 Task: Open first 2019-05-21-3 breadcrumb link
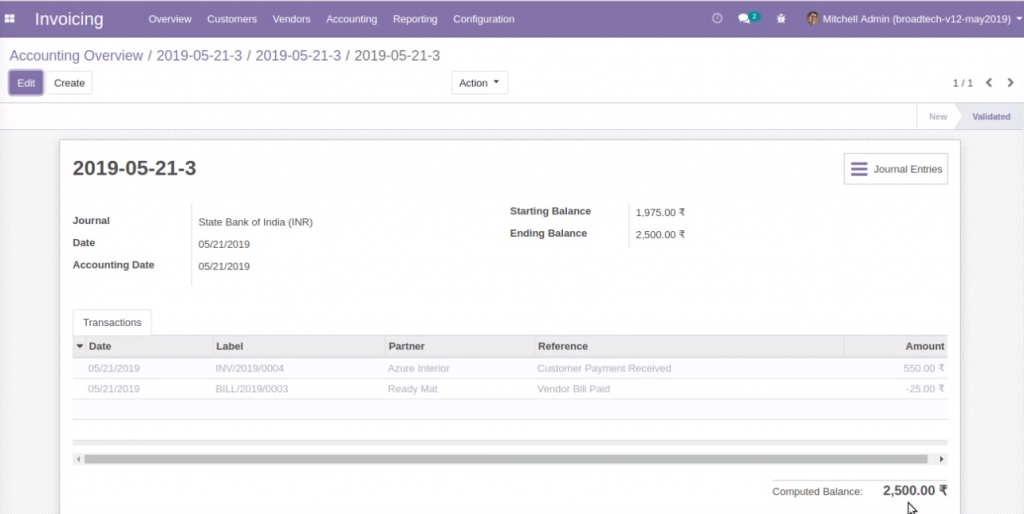199,56
